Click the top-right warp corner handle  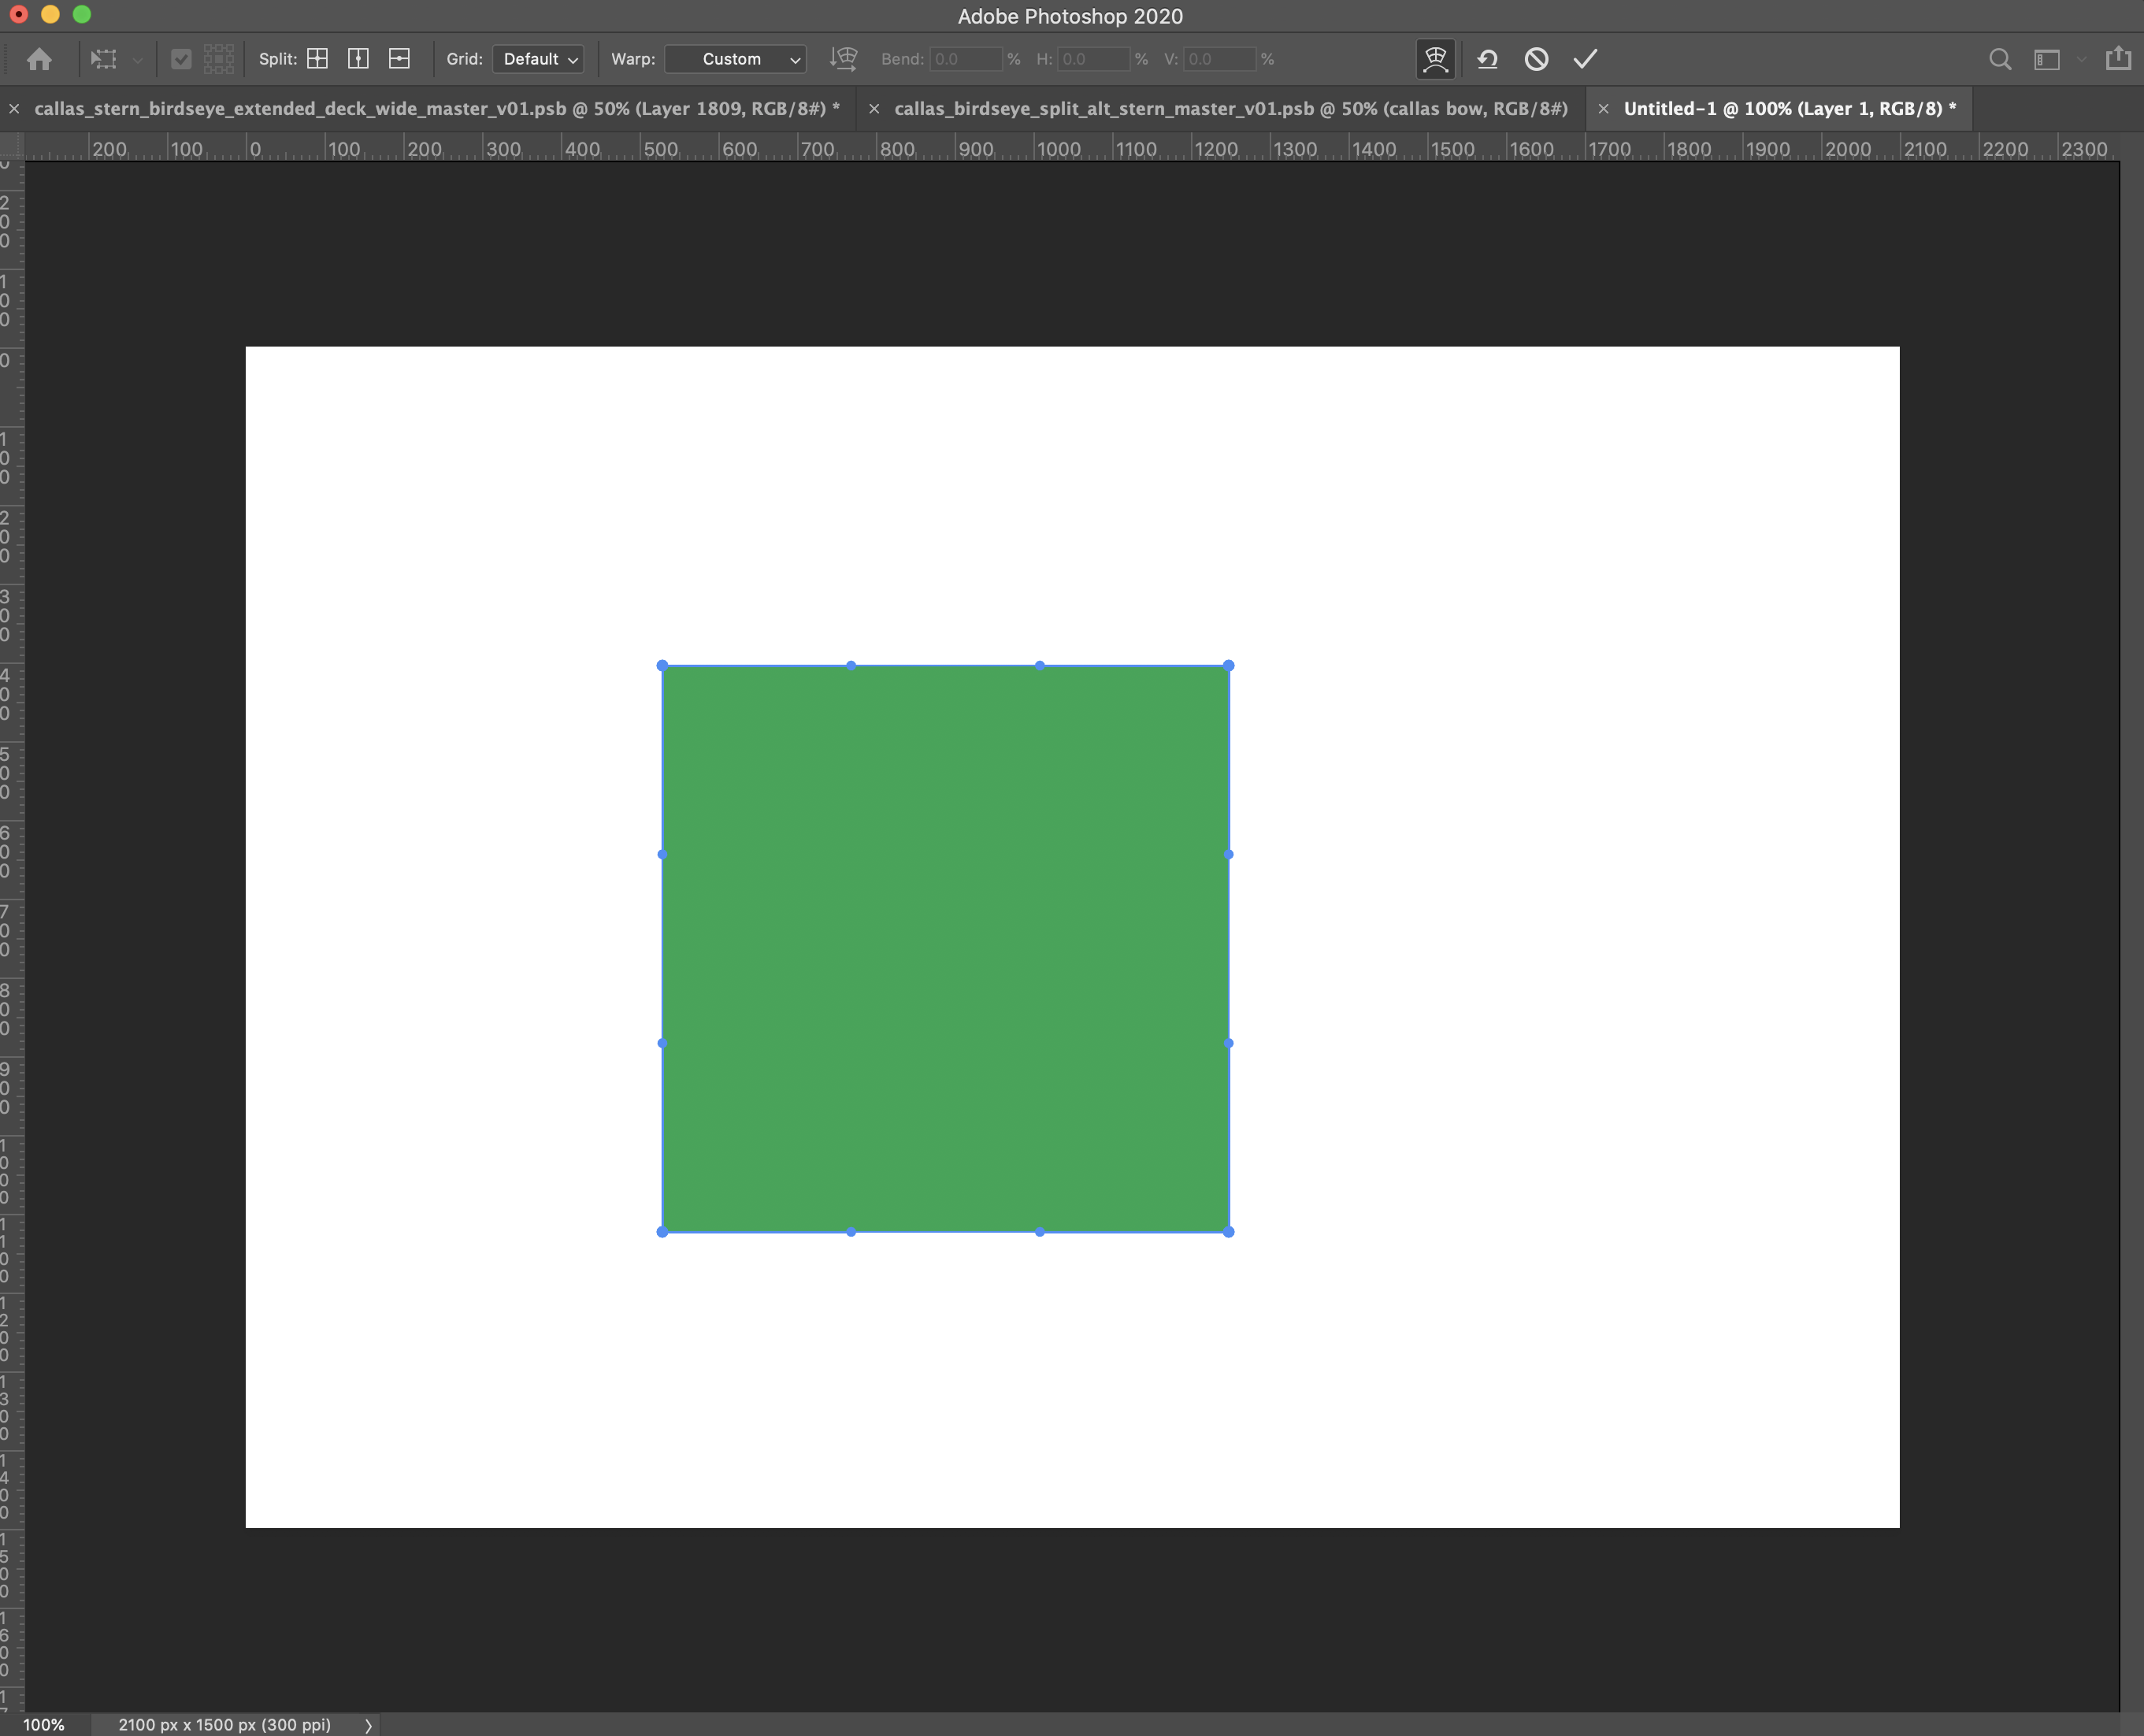pos(1229,665)
